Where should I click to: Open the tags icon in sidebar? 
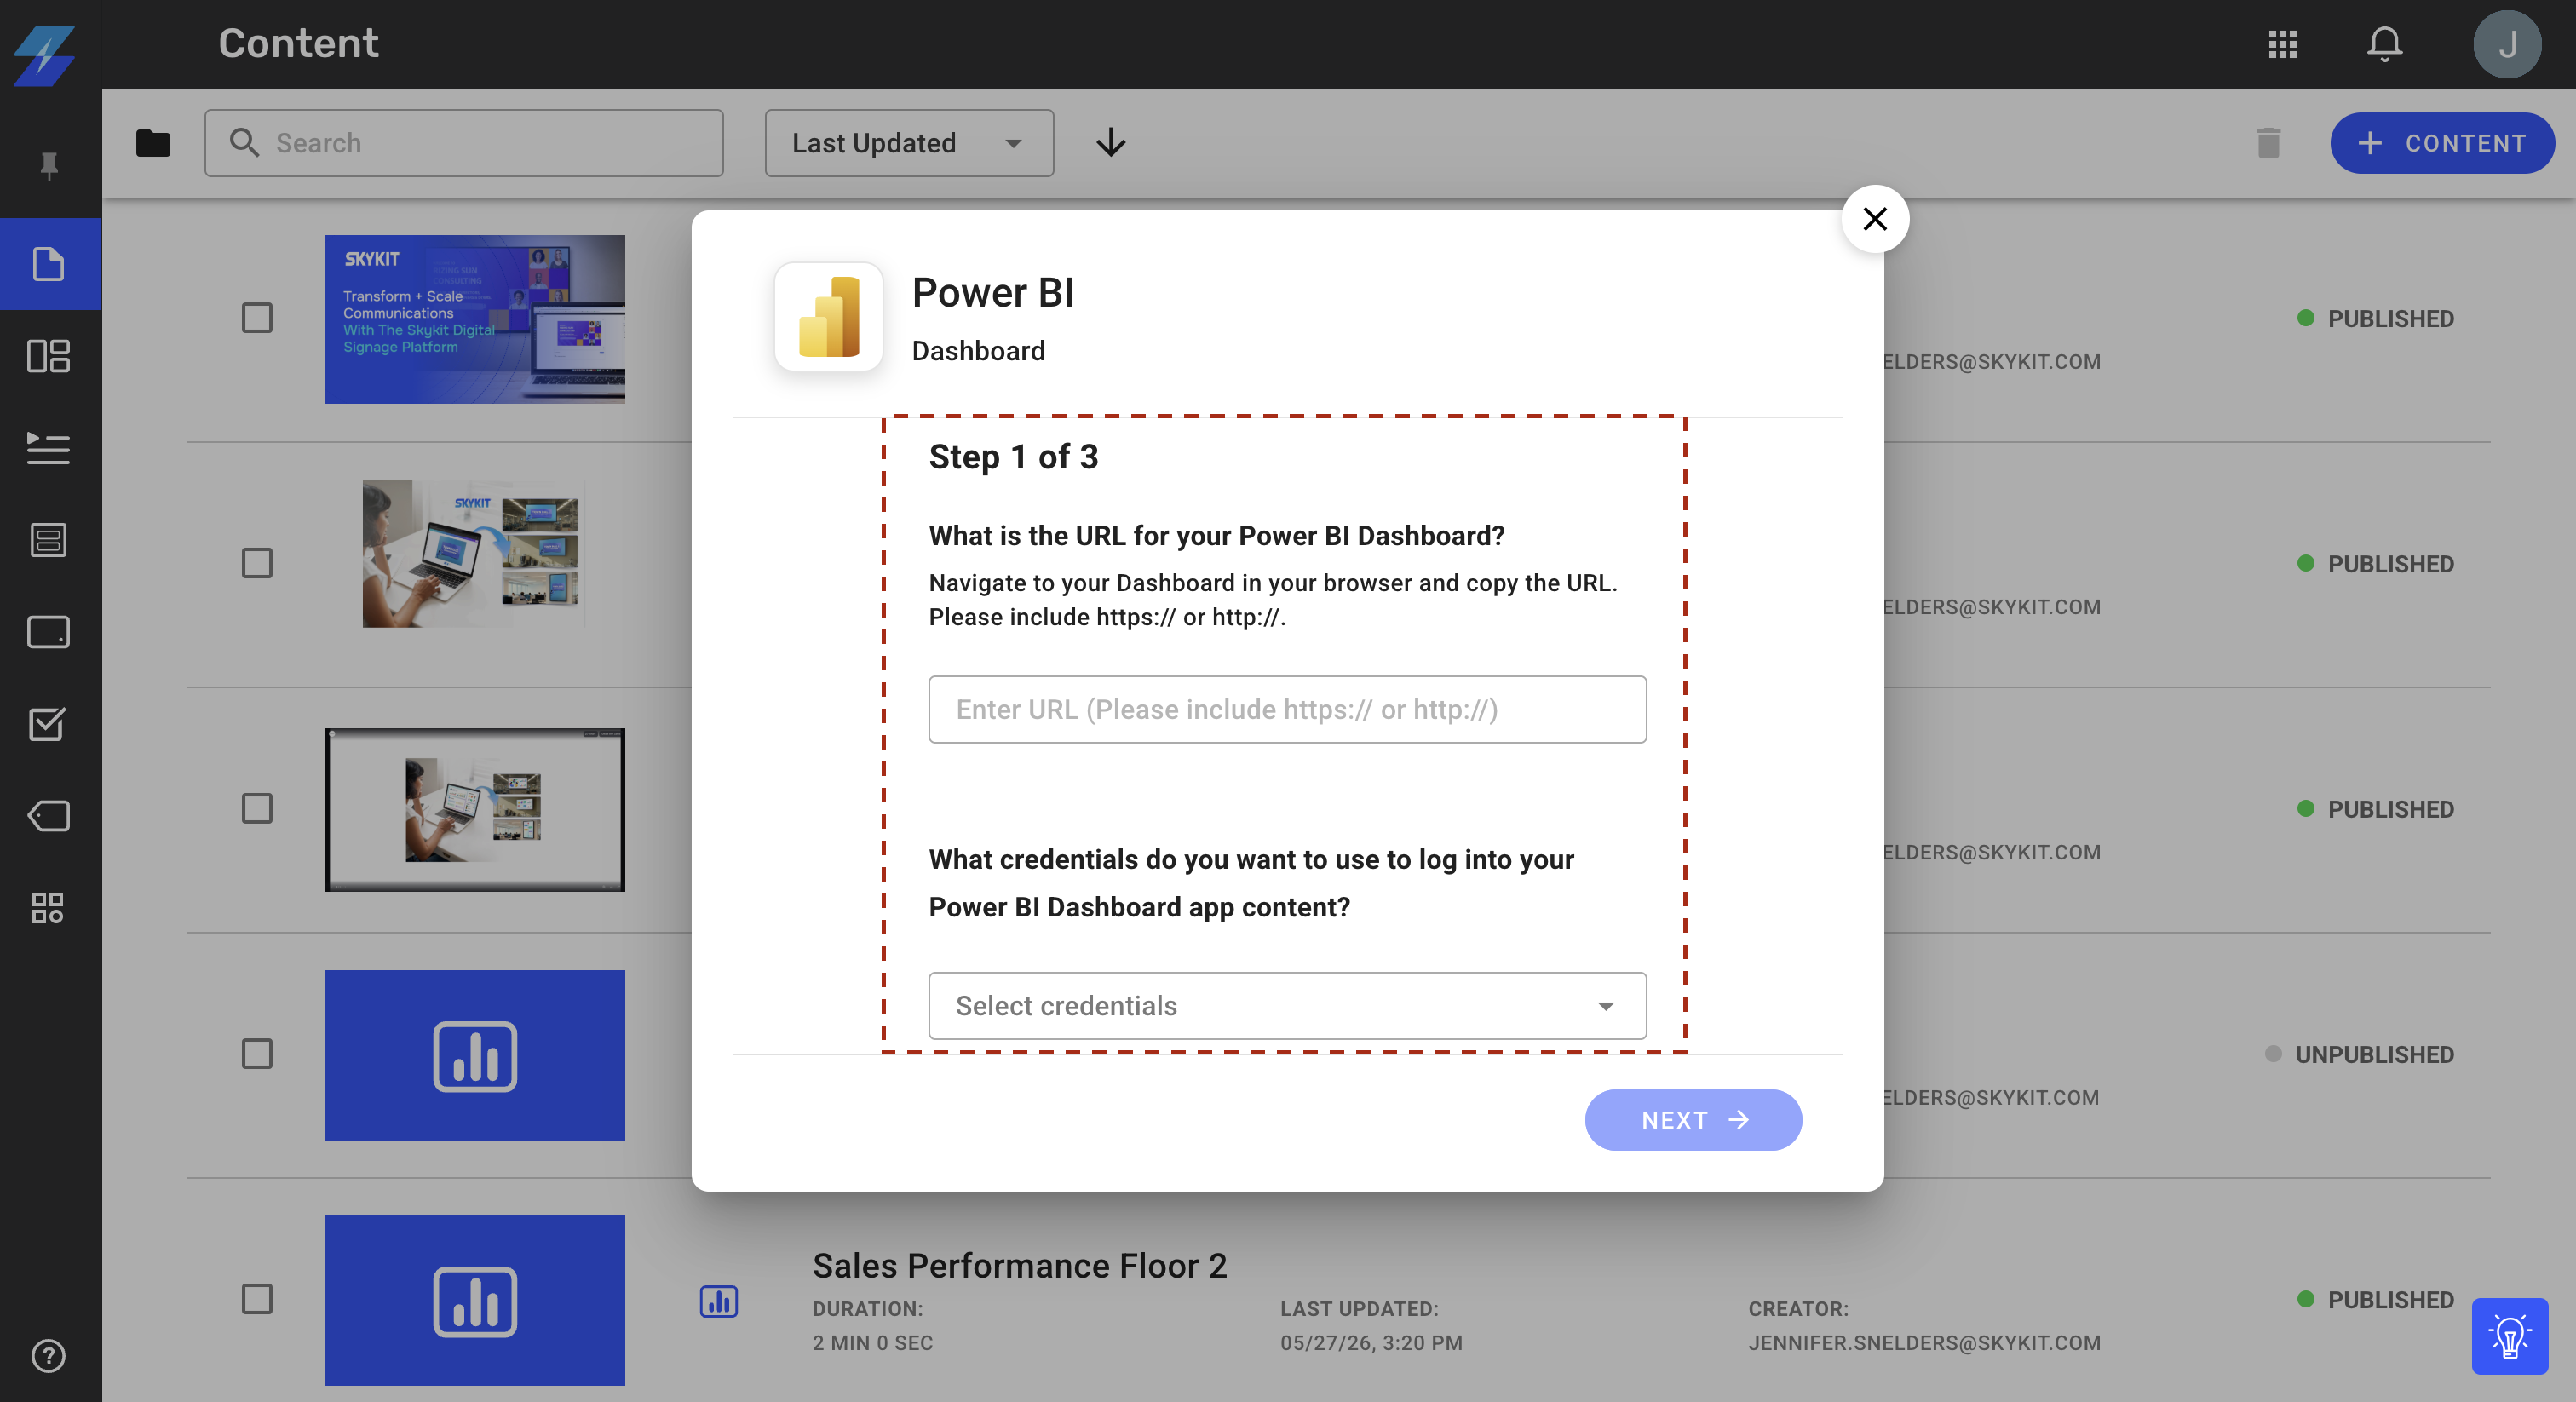coord(49,816)
